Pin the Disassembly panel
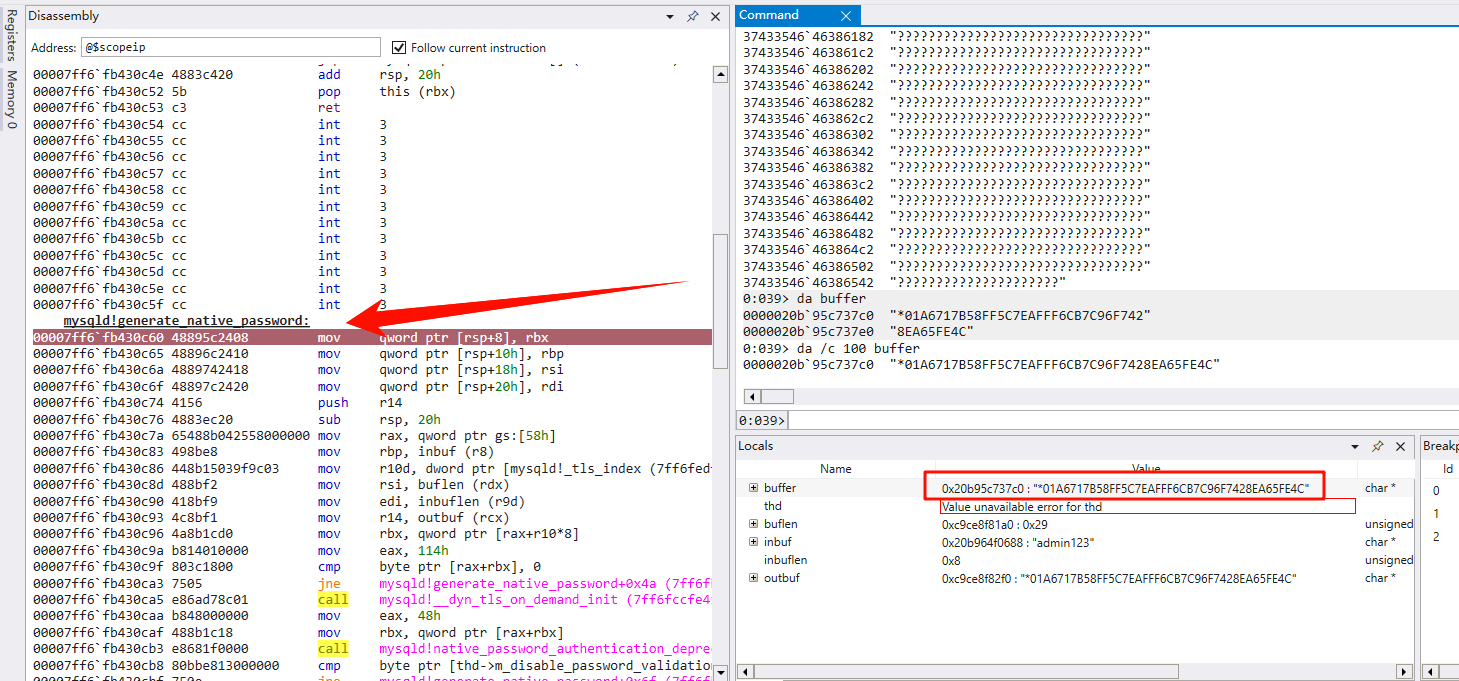 coord(692,16)
